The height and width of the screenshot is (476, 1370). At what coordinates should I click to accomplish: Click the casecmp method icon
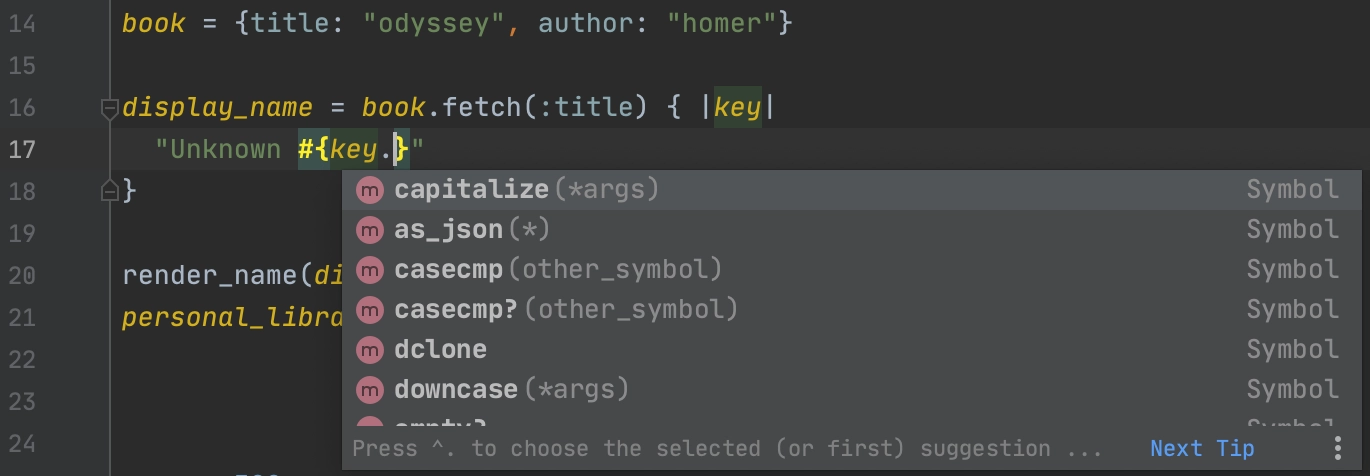click(370, 270)
